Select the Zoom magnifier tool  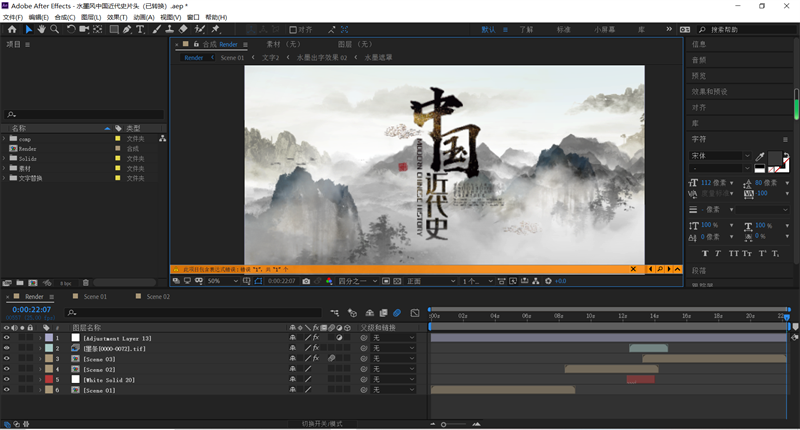pyautogui.click(x=54, y=29)
